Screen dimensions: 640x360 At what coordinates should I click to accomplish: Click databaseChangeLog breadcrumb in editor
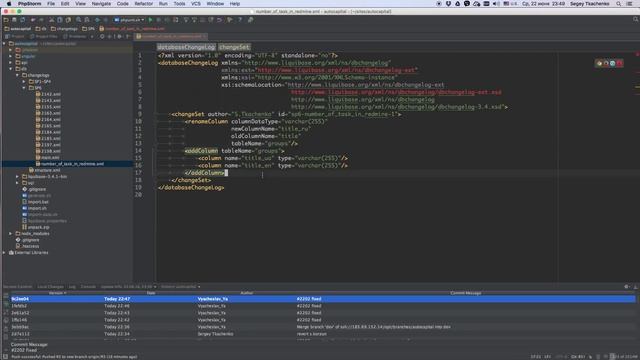[186, 47]
